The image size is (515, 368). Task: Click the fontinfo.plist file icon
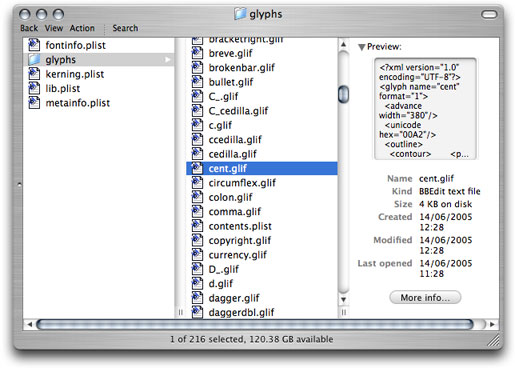click(34, 45)
